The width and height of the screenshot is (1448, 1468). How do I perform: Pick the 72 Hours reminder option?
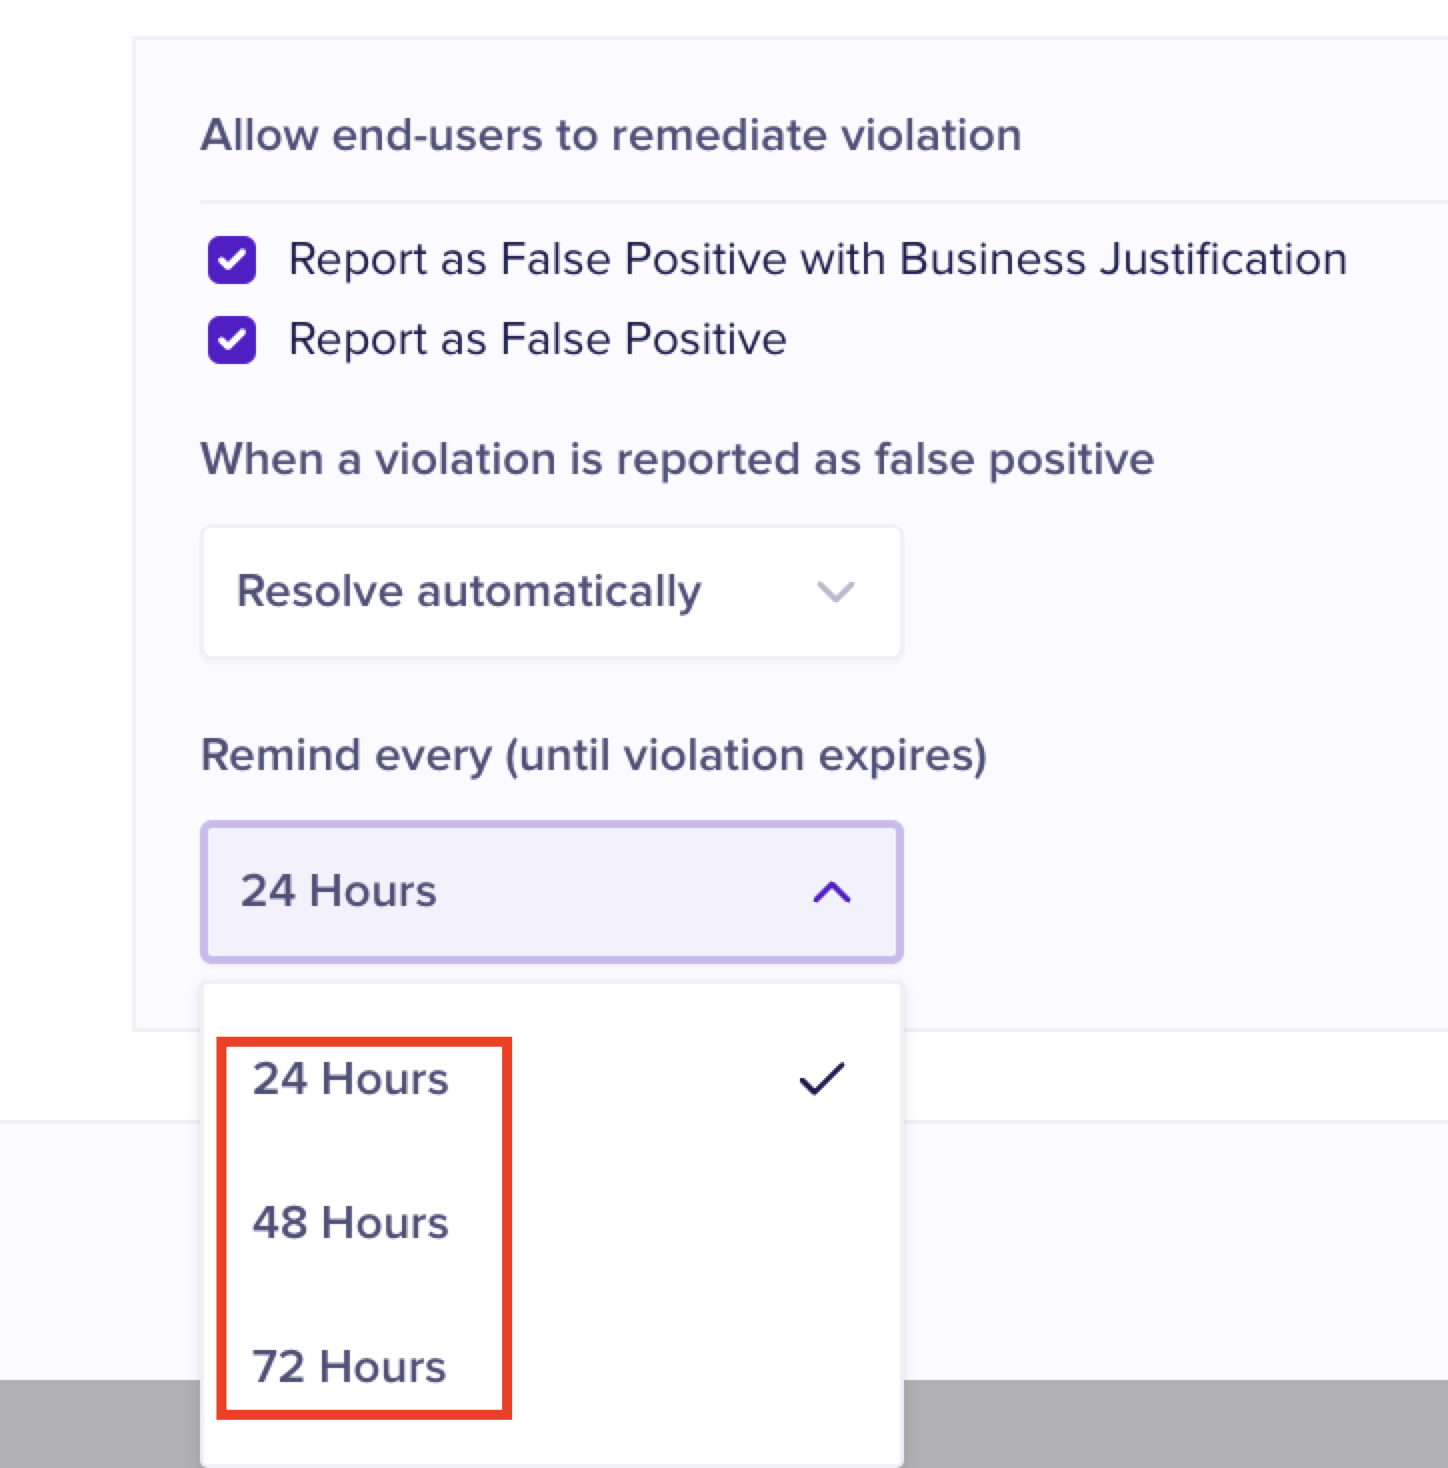[x=349, y=1367]
